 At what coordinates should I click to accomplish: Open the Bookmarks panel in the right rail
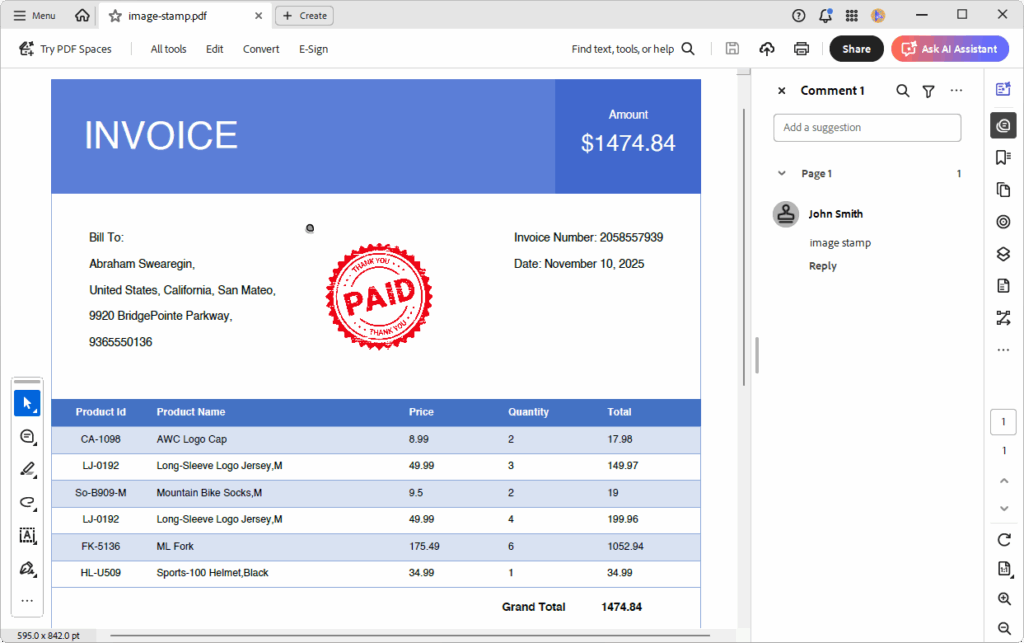tap(1003, 157)
